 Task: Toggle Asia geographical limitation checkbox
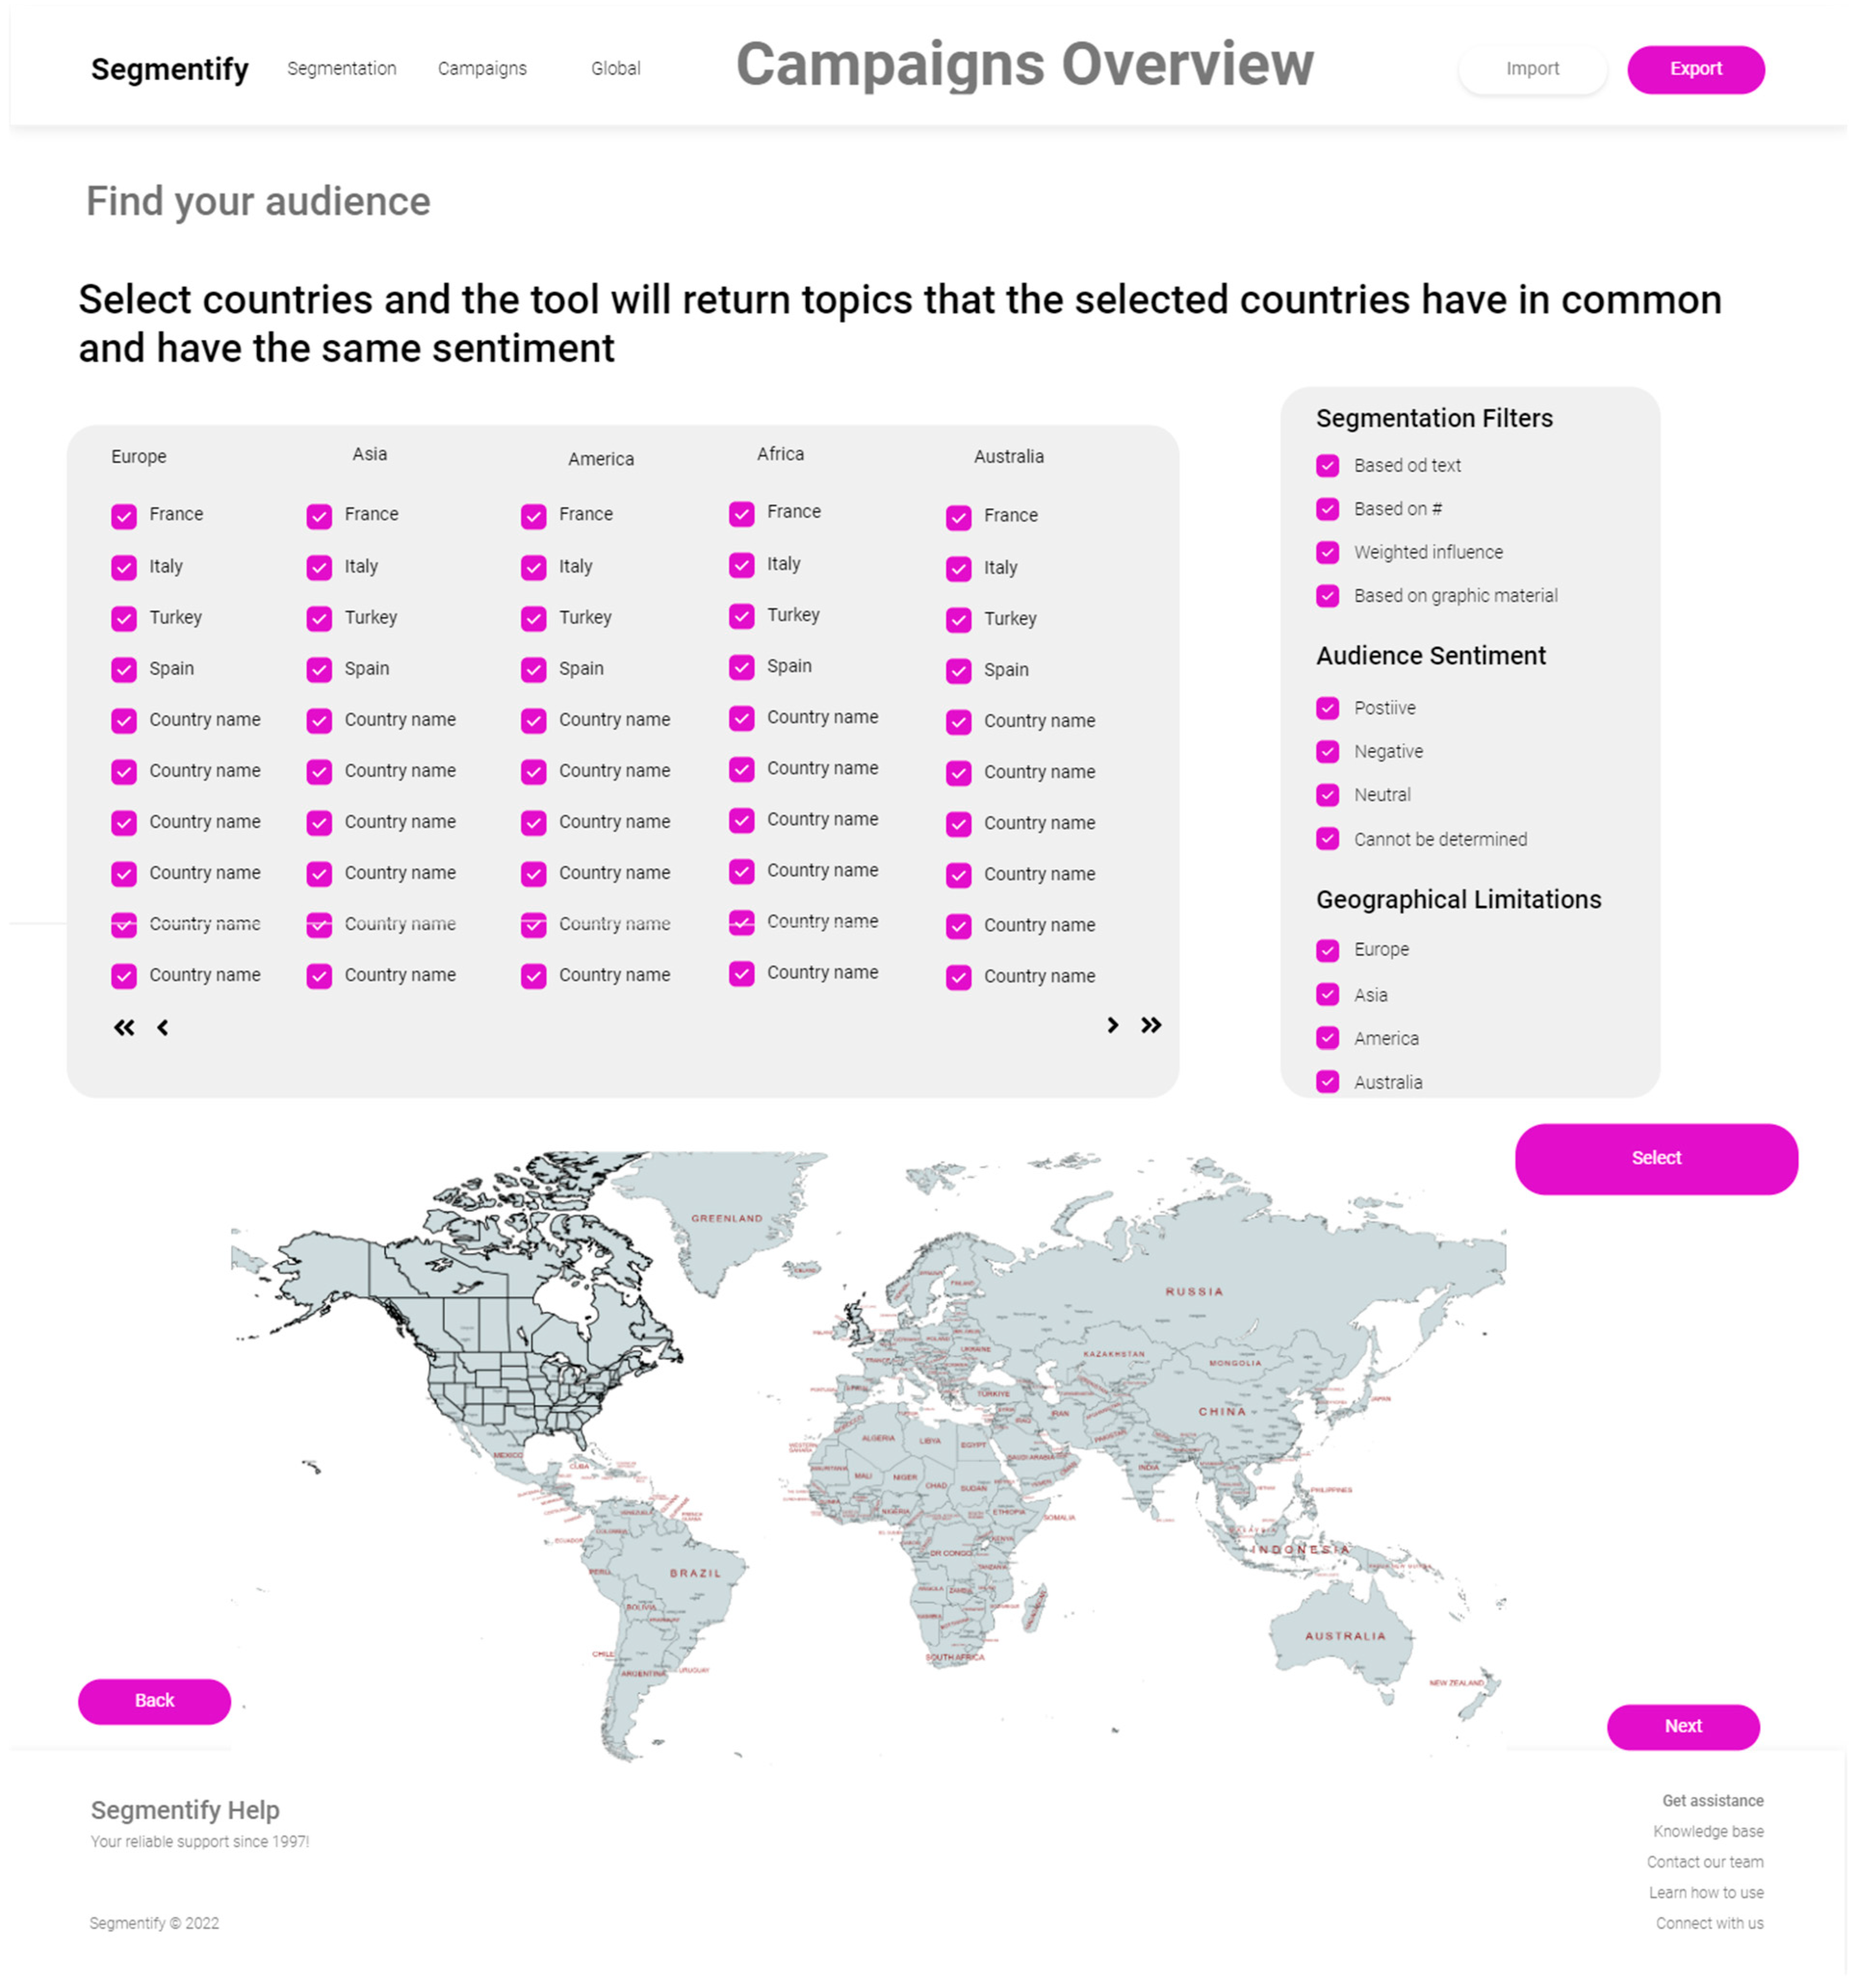coord(1327,994)
